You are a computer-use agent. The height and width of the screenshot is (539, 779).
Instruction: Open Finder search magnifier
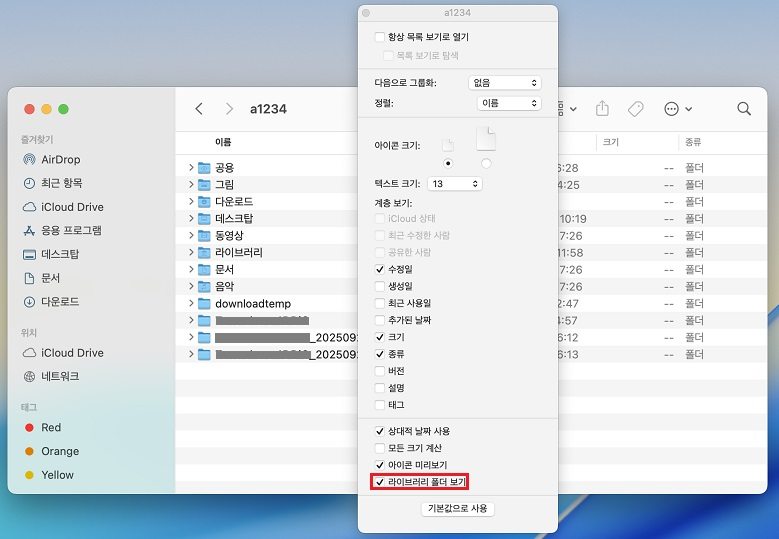pyautogui.click(x=744, y=109)
